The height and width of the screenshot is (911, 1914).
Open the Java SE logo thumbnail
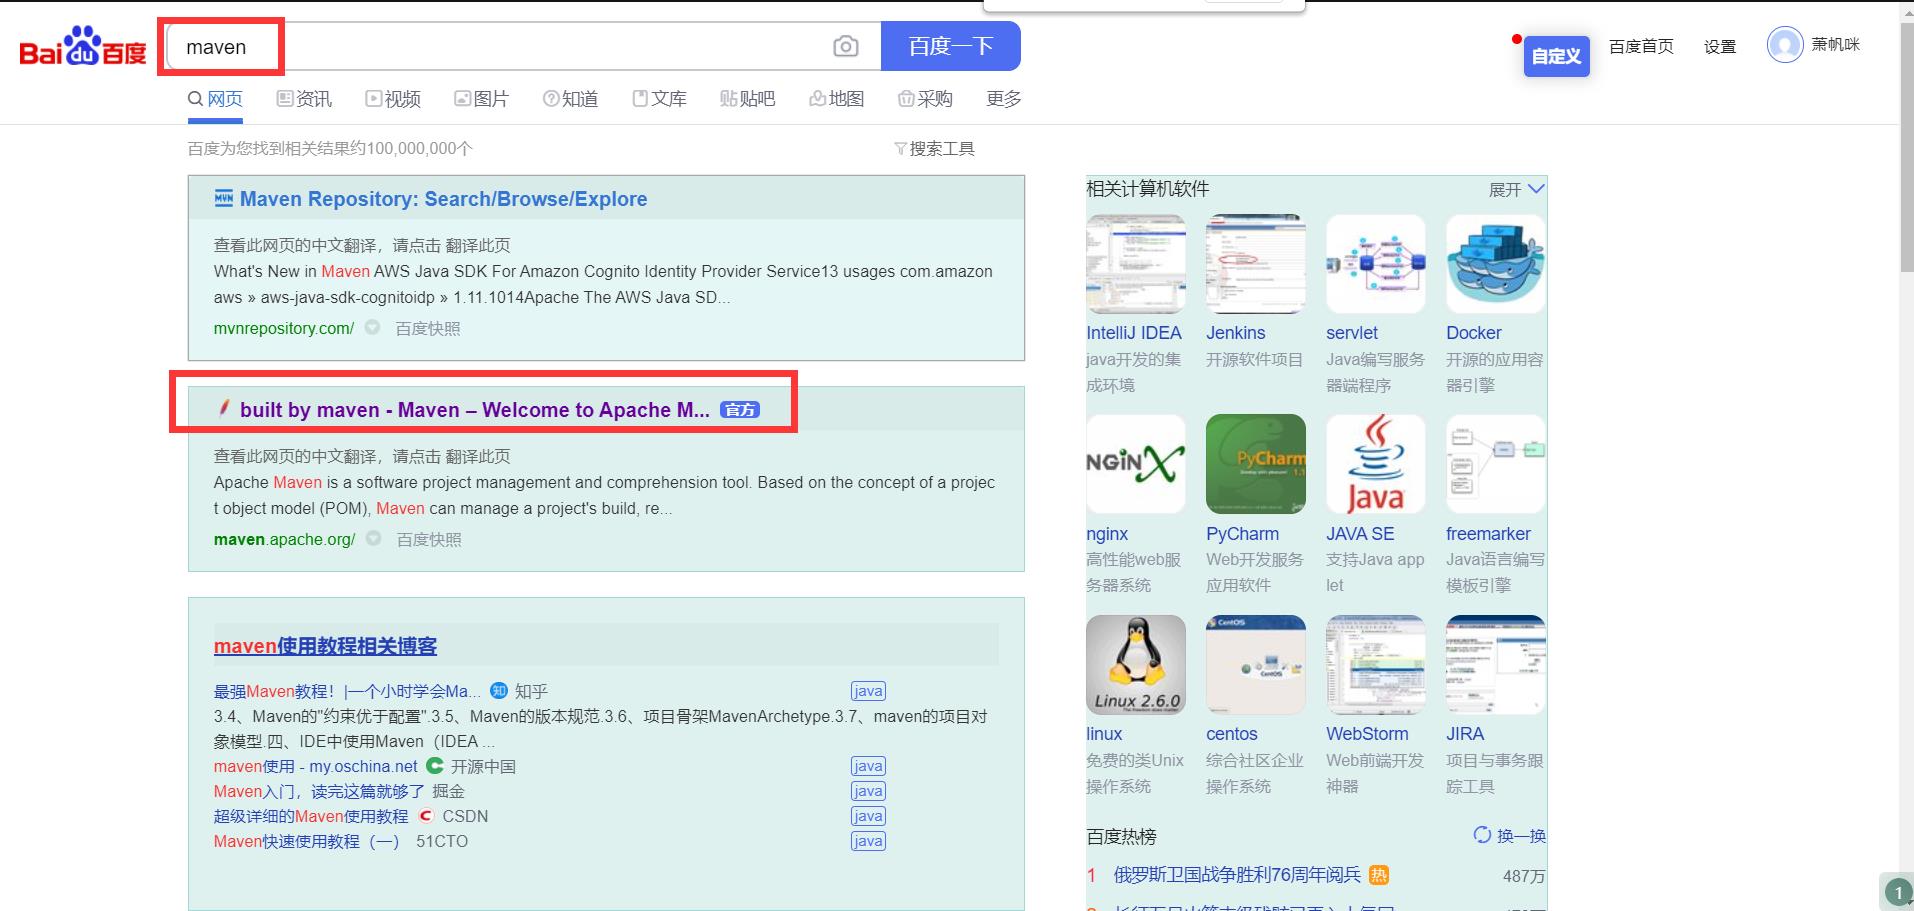[1375, 464]
